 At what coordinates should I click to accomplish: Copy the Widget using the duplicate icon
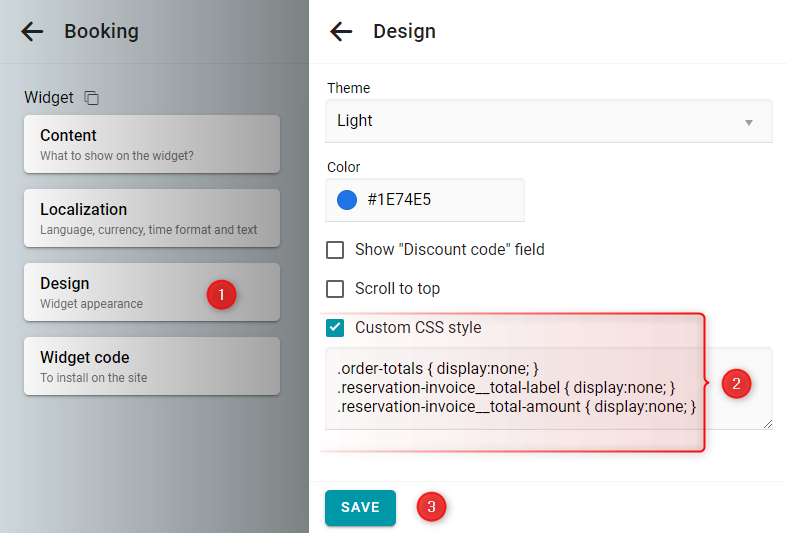pyautogui.click(x=91, y=97)
